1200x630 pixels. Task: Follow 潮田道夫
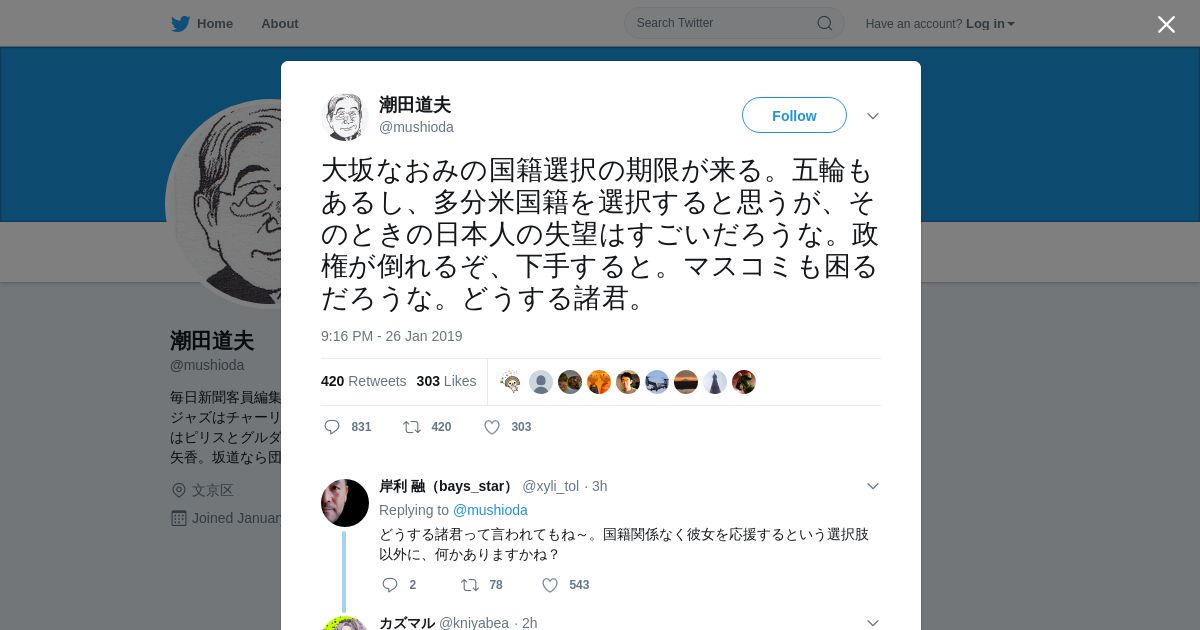pyautogui.click(x=794, y=115)
